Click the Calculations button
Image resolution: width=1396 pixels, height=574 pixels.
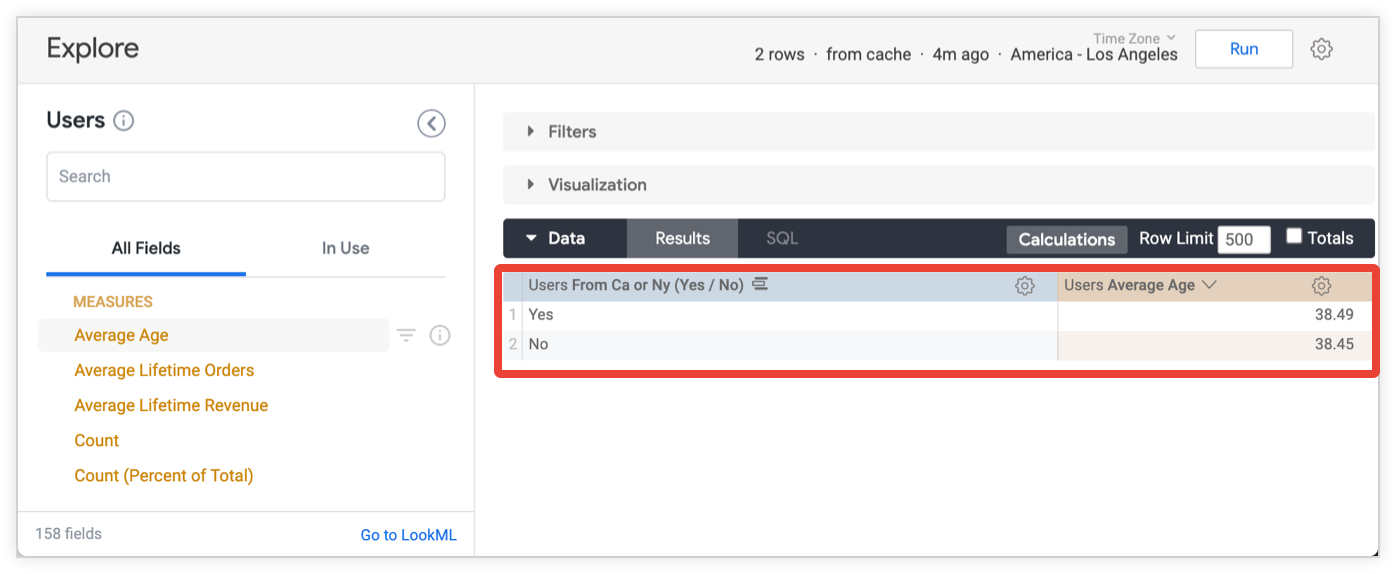click(x=1066, y=240)
